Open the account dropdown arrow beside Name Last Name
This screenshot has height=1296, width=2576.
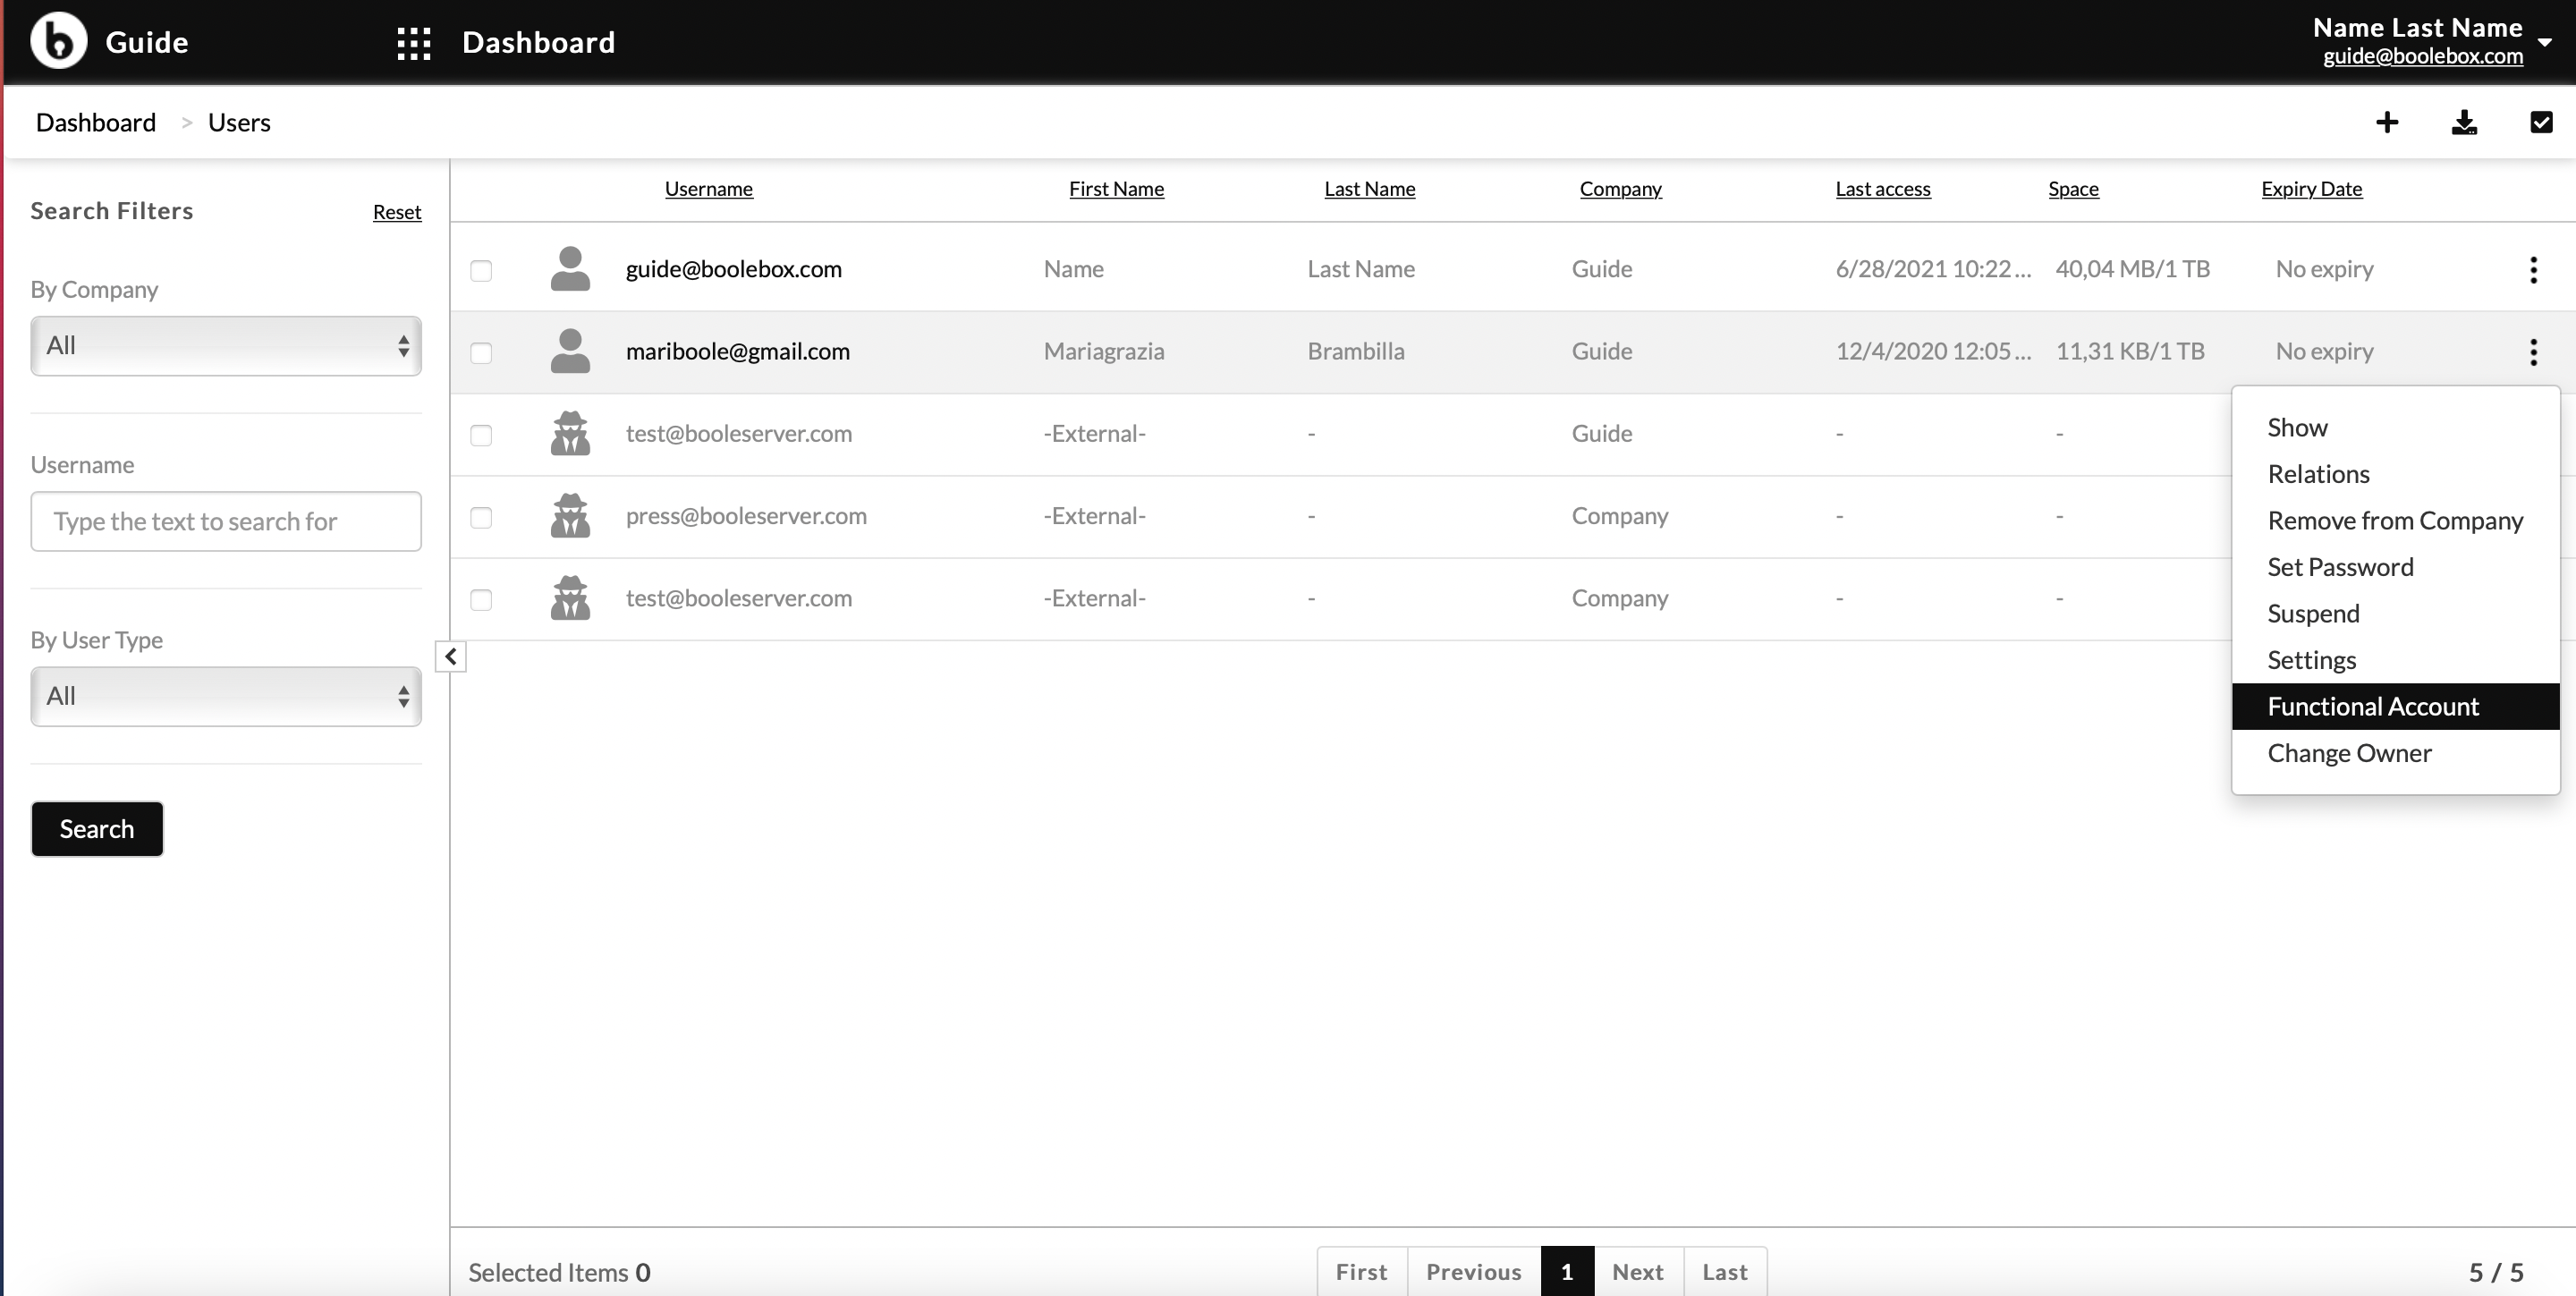[2545, 42]
